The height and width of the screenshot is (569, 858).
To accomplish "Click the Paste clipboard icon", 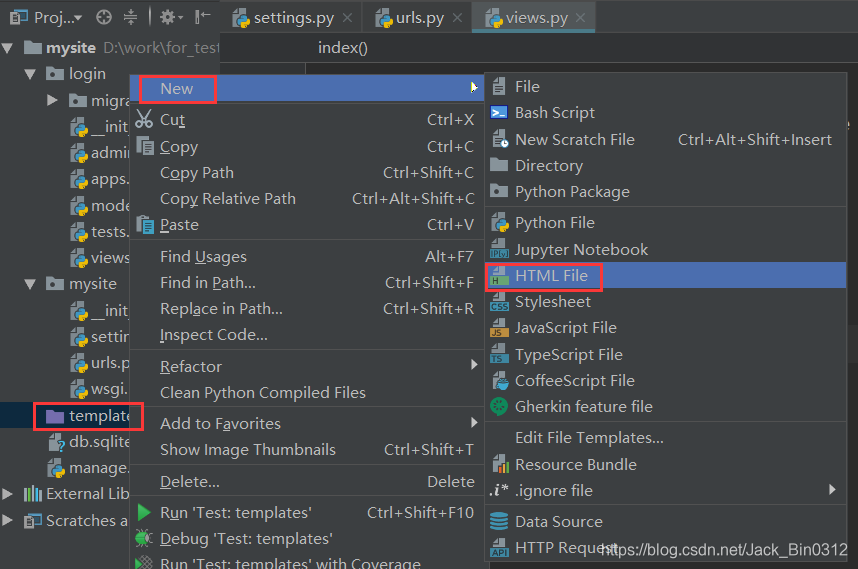I will (x=145, y=224).
